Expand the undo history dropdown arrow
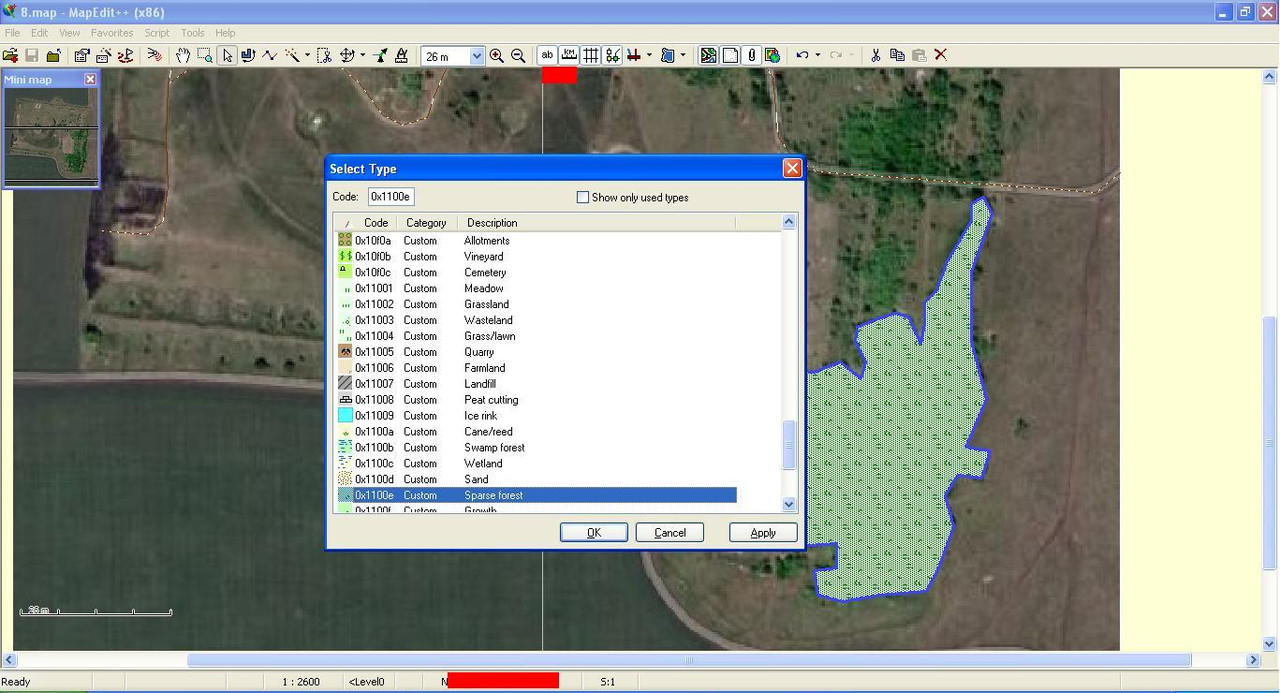The image size is (1280, 693). pos(818,56)
